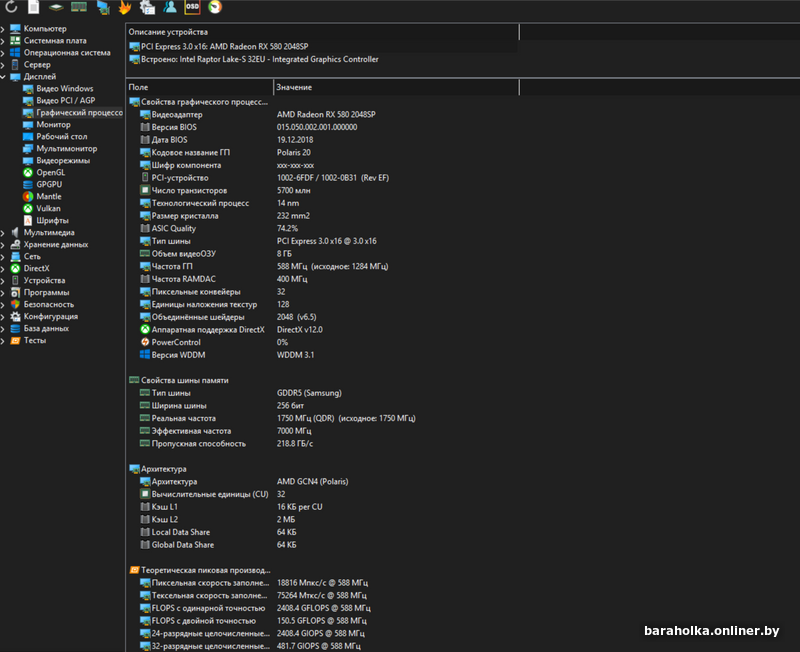Select the FLOPS с двойной точностью row
800x652 pixels.
click(x=322, y=621)
